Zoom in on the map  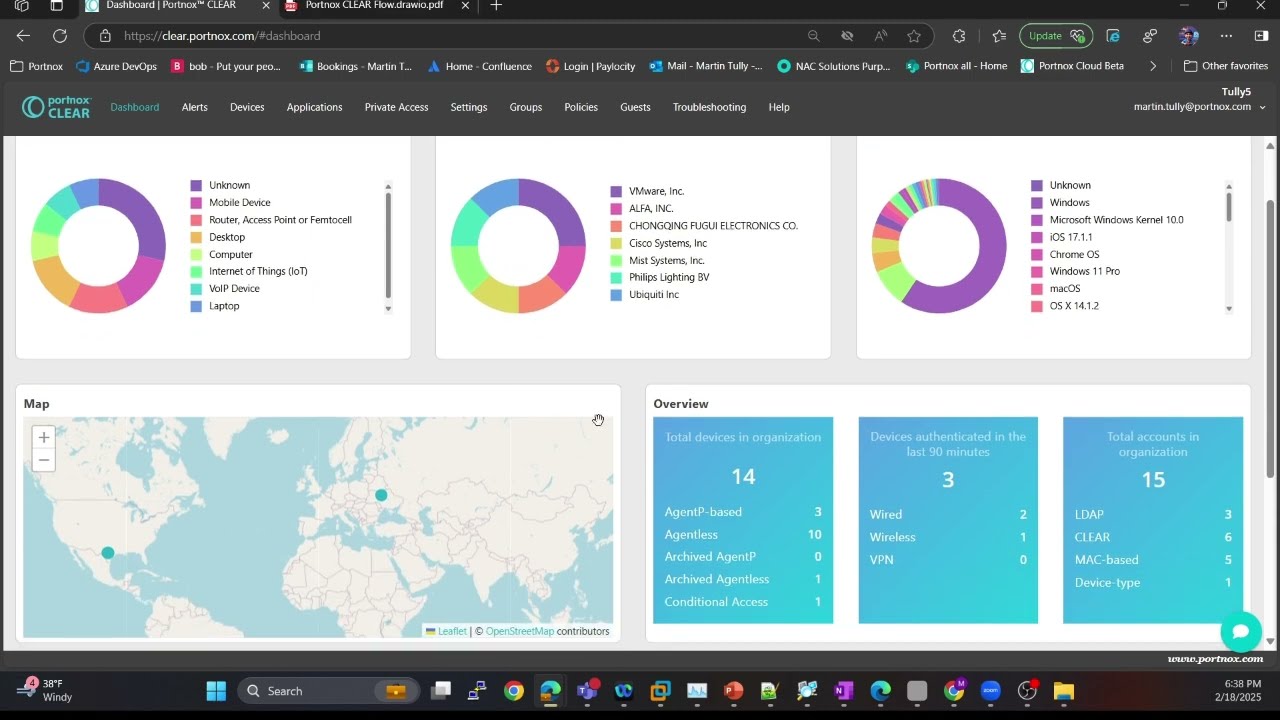click(x=43, y=437)
